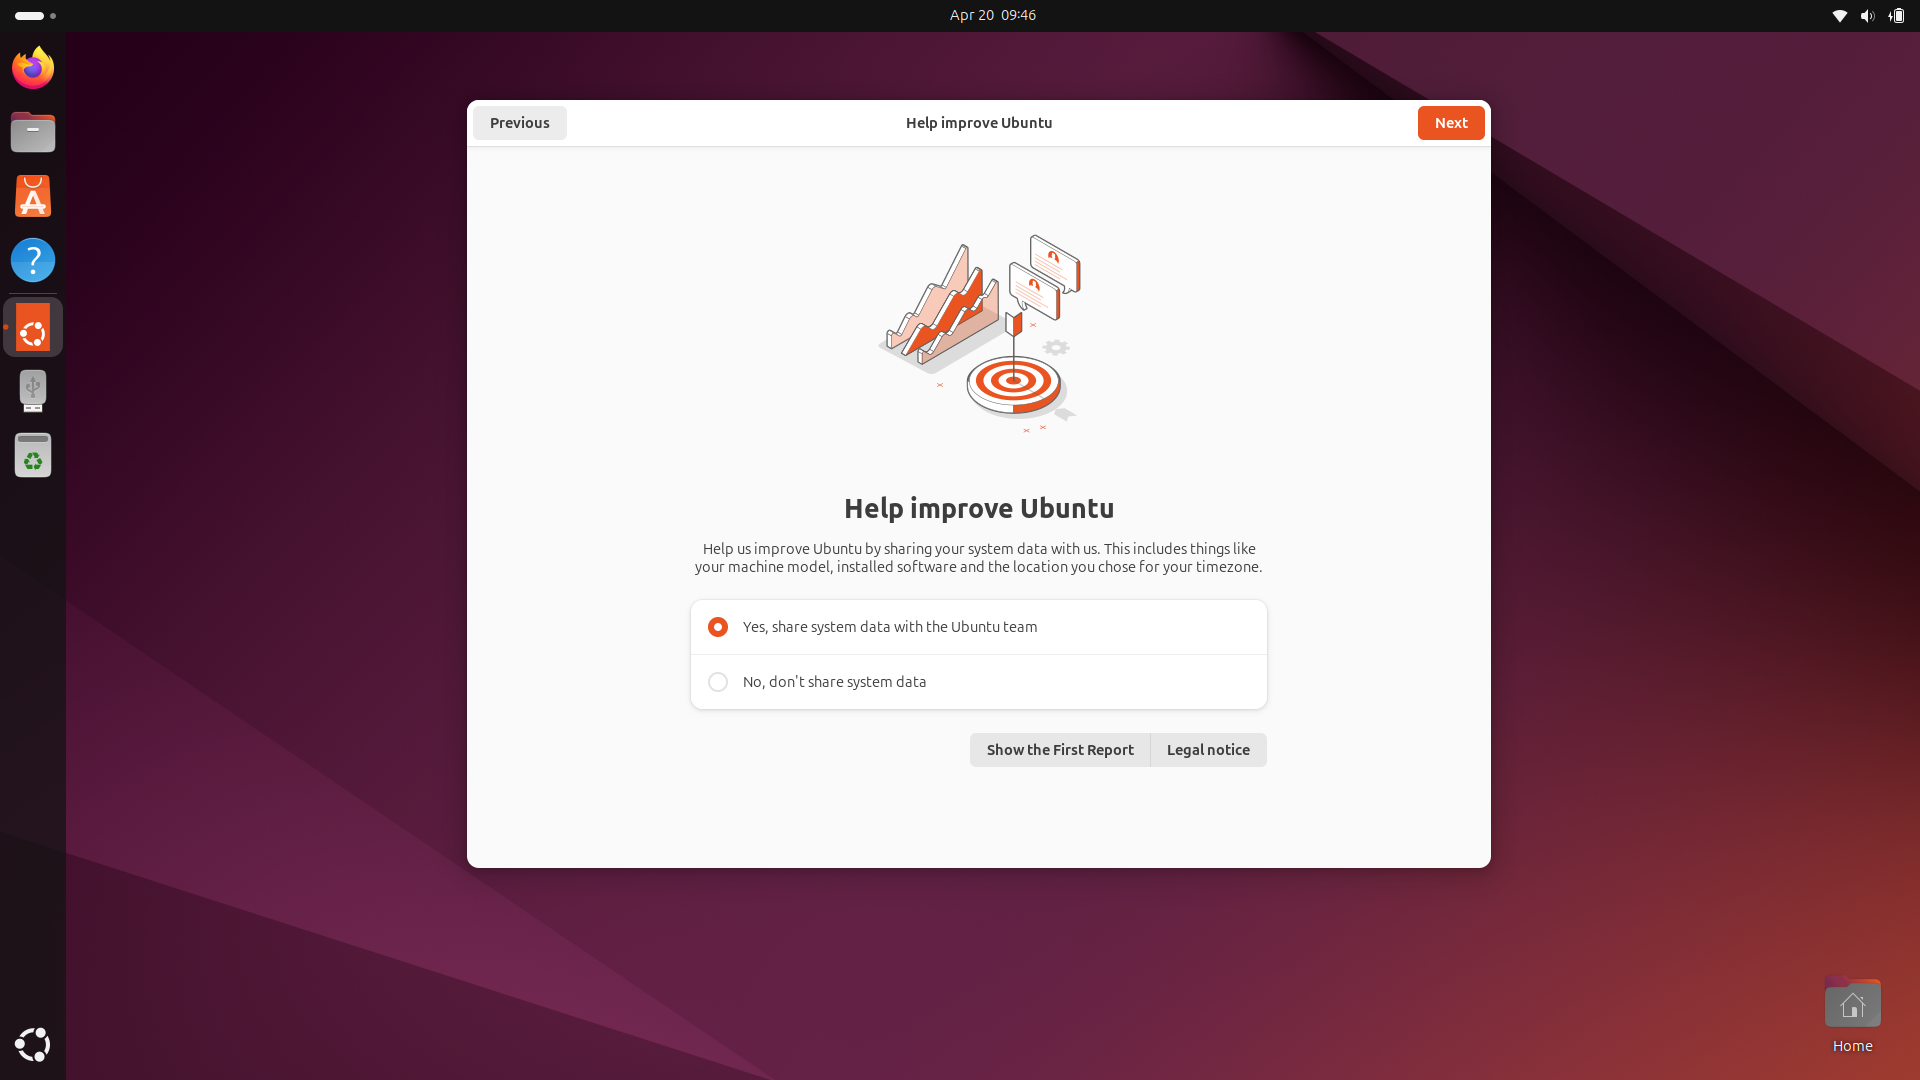Open the clock showing Apr 20 09:46
The height and width of the screenshot is (1080, 1920).
click(993, 15)
